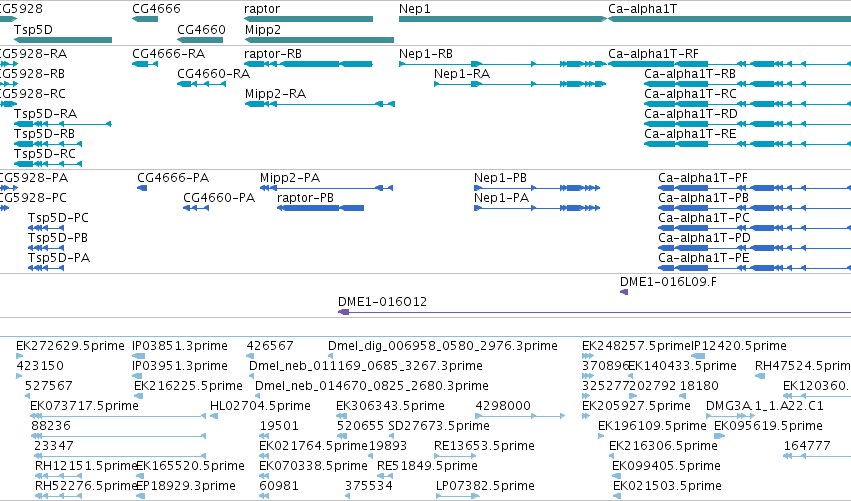Click the DME1-016L09.F feature
This screenshot has height=501, width=851.
point(624,292)
